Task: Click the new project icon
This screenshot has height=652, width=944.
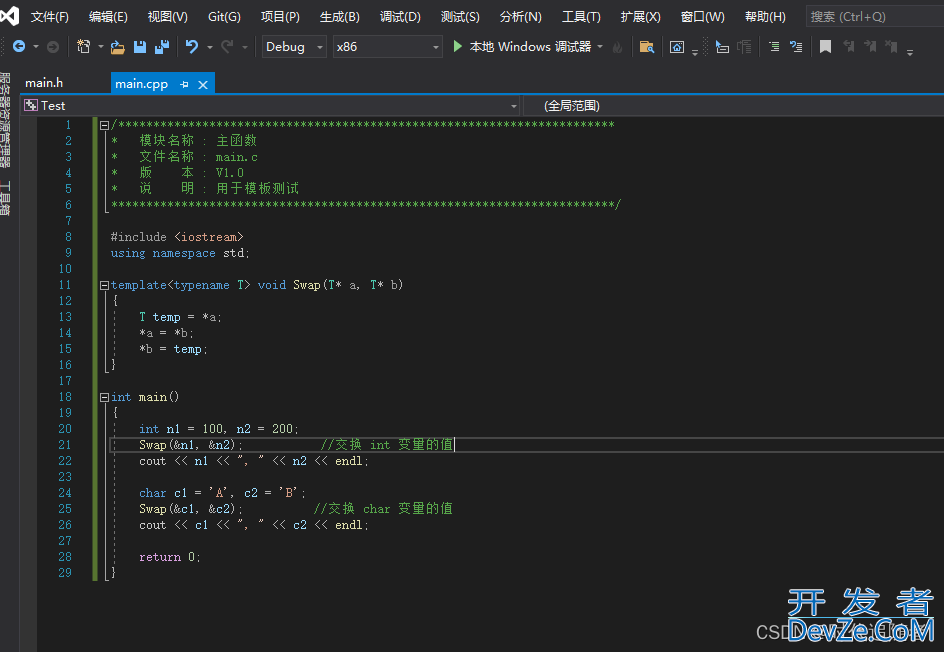Action: pos(84,46)
